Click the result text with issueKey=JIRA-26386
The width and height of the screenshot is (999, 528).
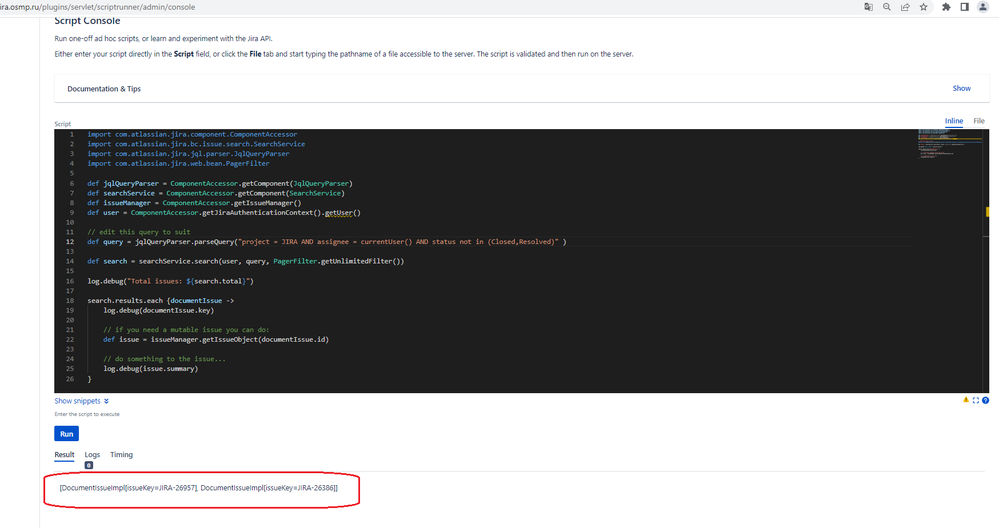(269, 488)
